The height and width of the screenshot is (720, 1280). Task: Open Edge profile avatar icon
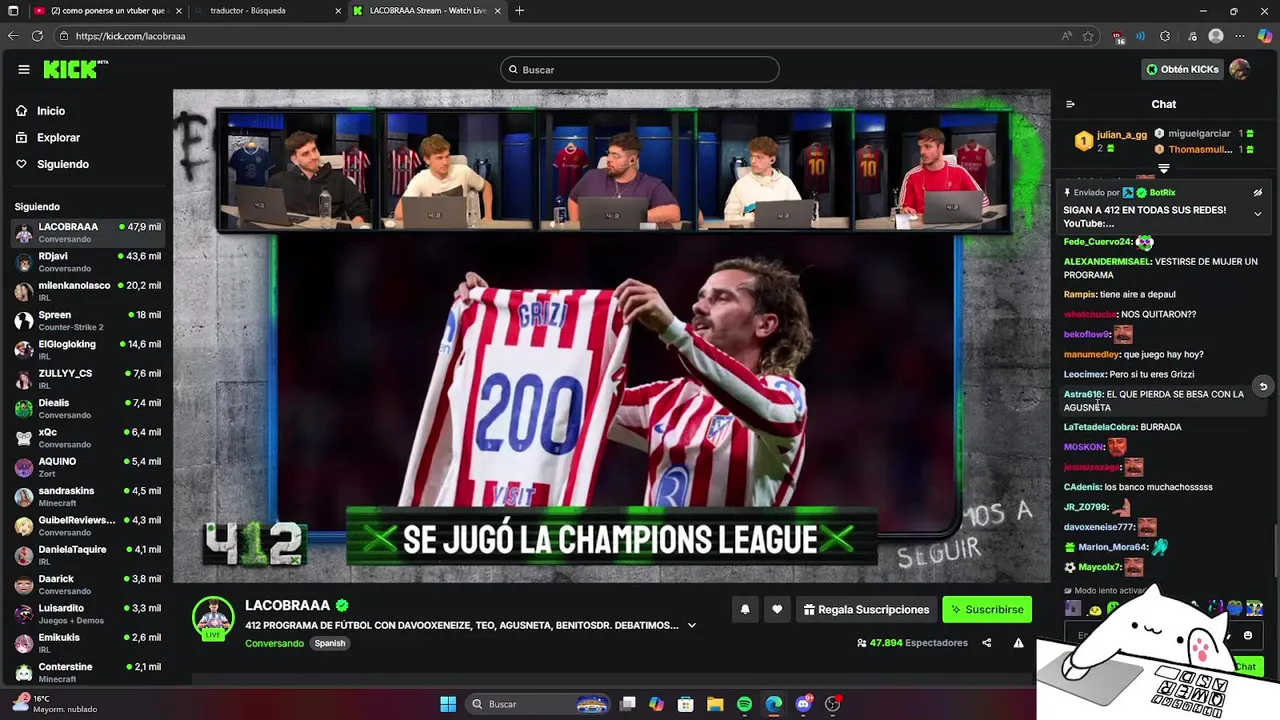tap(1216, 36)
